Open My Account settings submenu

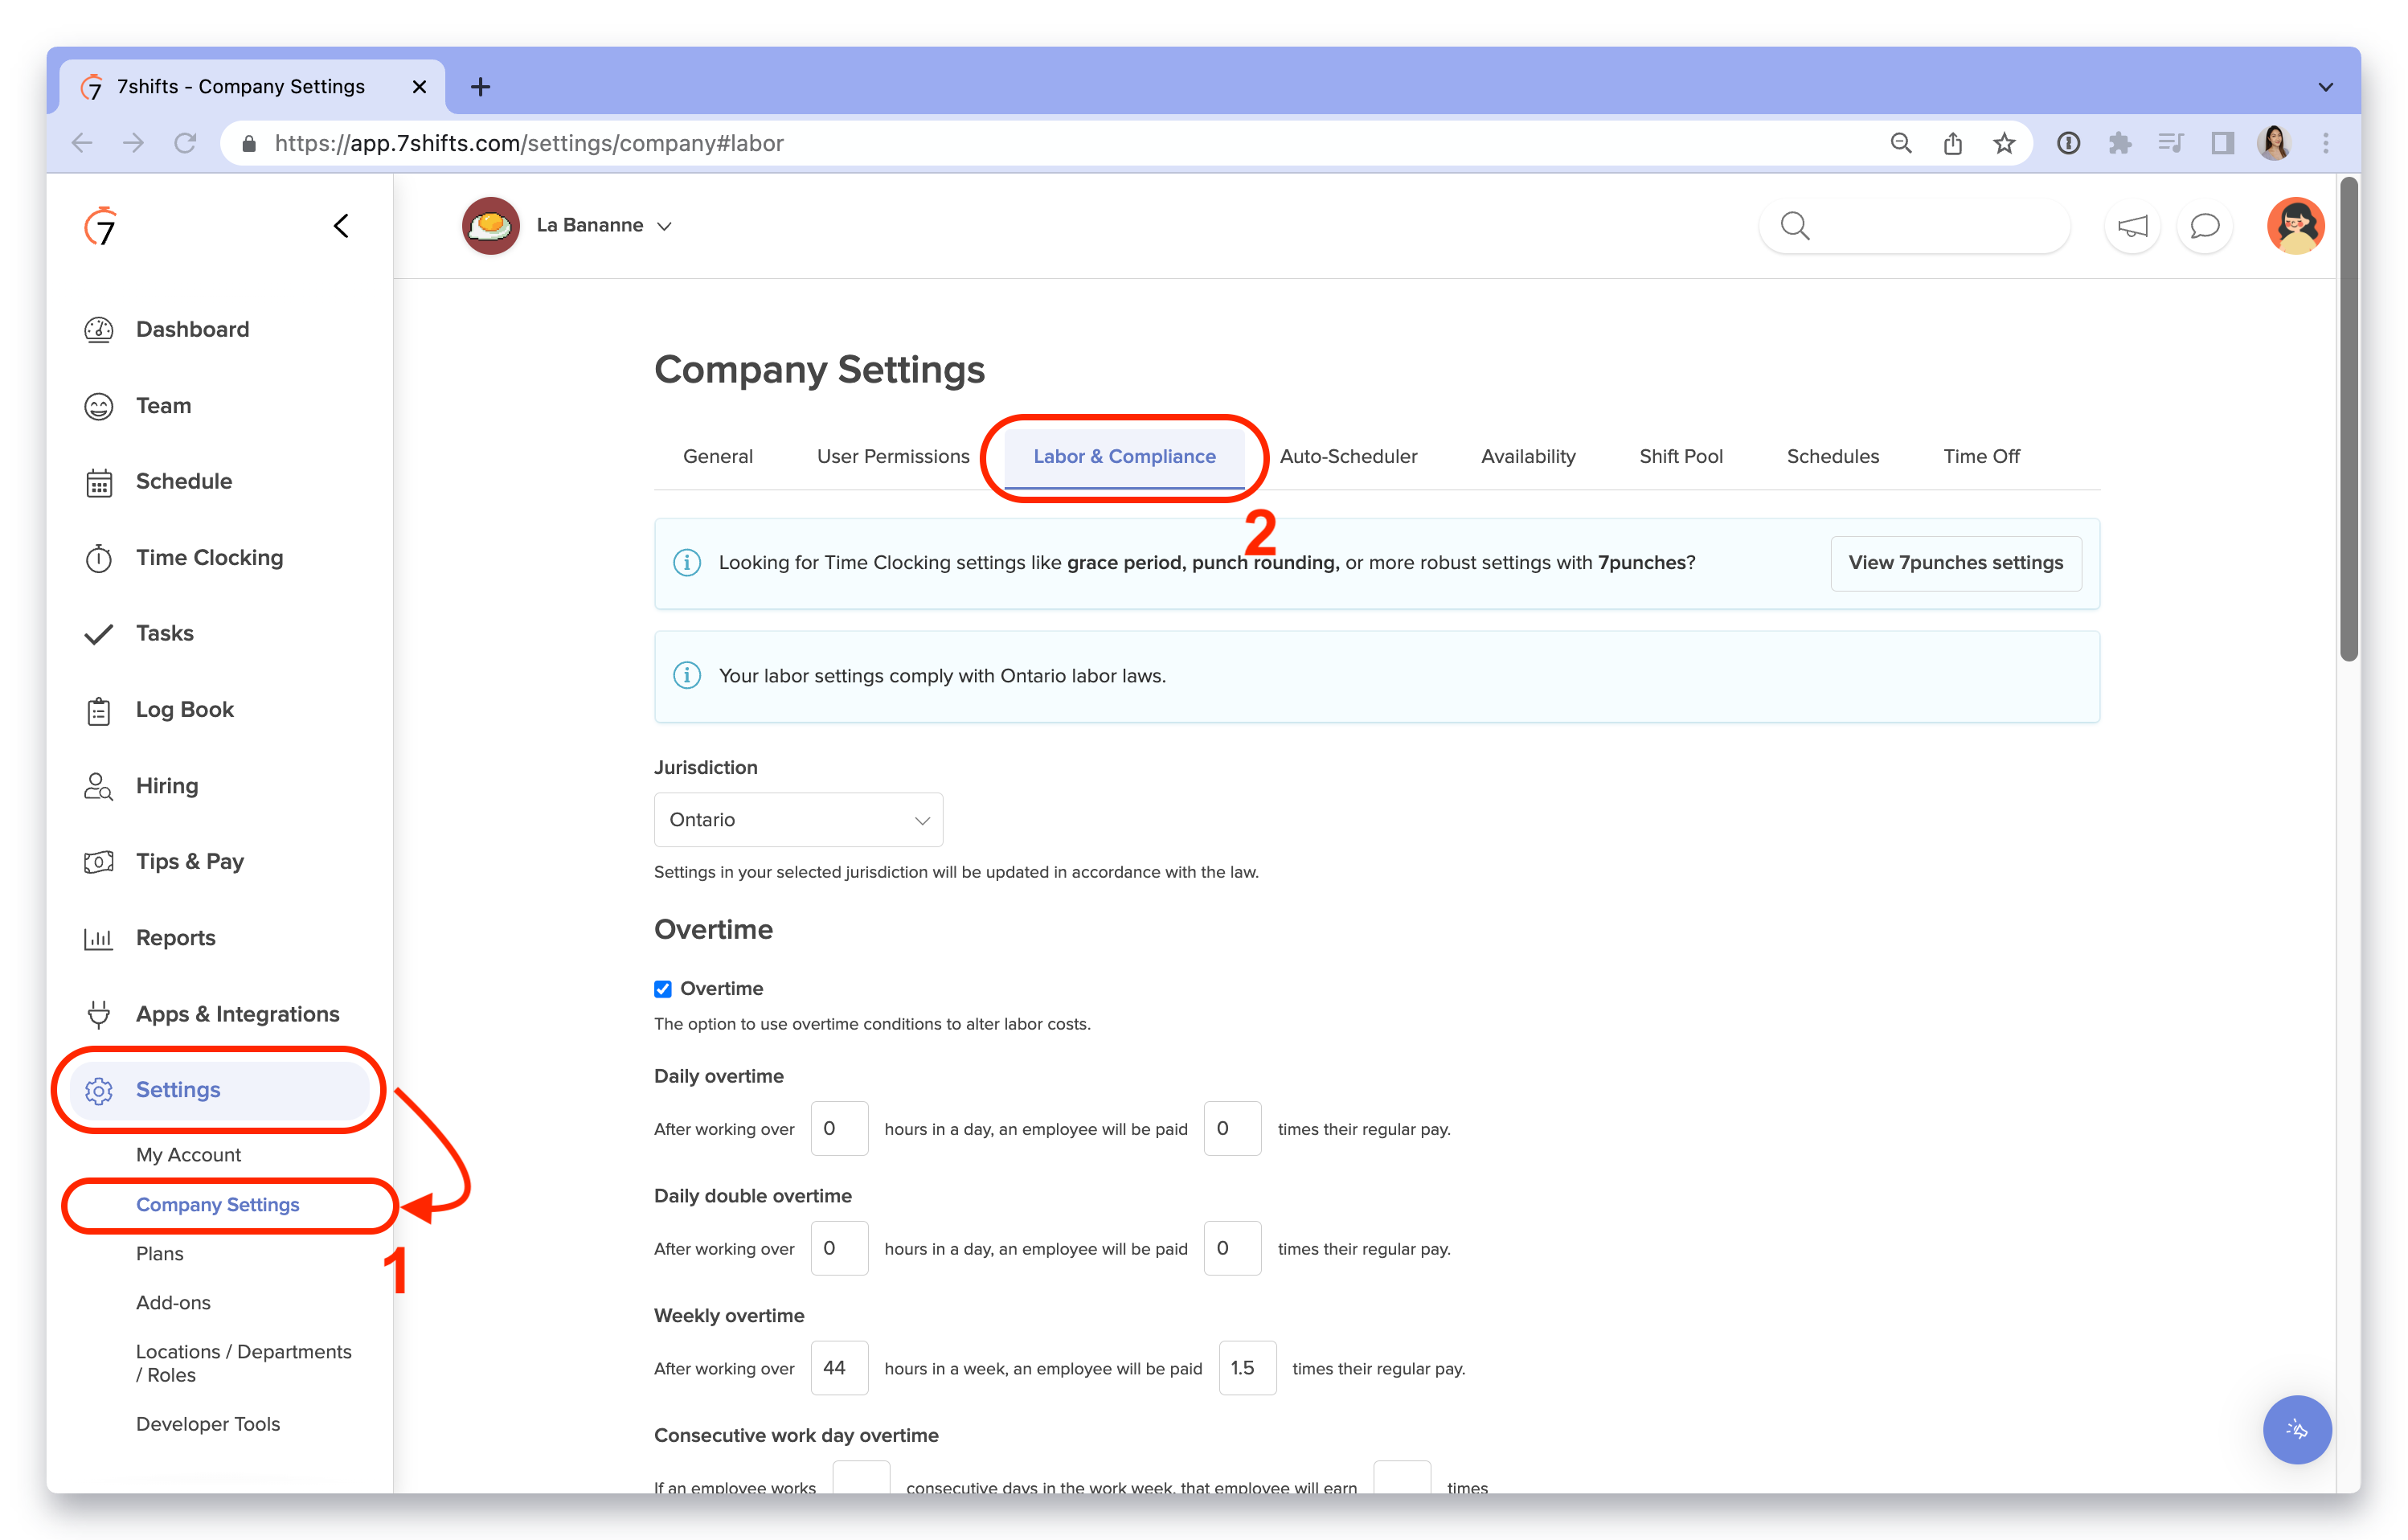[188, 1154]
